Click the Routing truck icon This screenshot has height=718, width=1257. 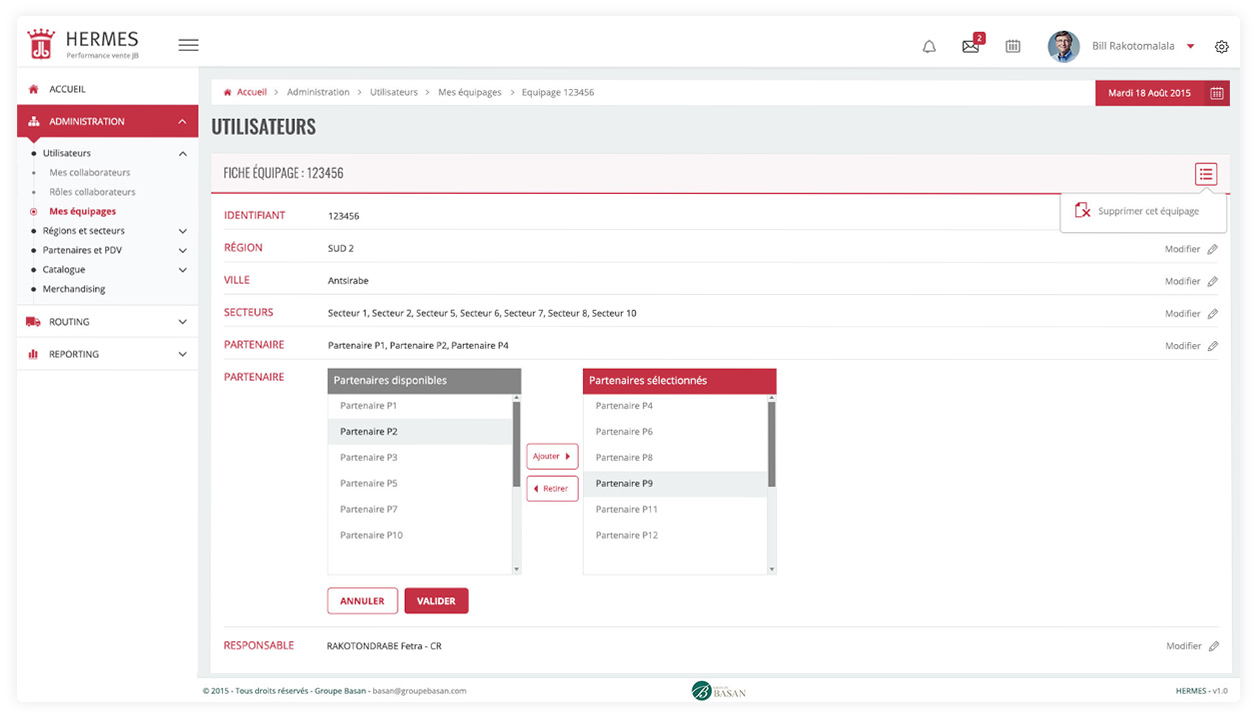coord(33,322)
